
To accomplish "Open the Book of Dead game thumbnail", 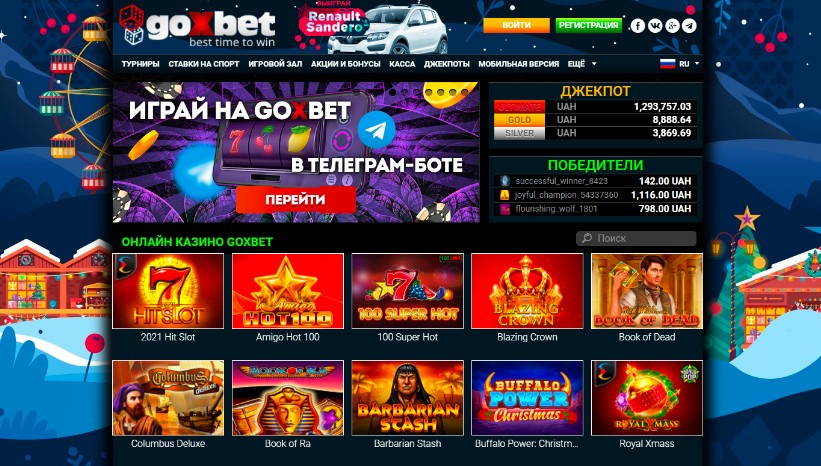I will click(x=647, y=291).
